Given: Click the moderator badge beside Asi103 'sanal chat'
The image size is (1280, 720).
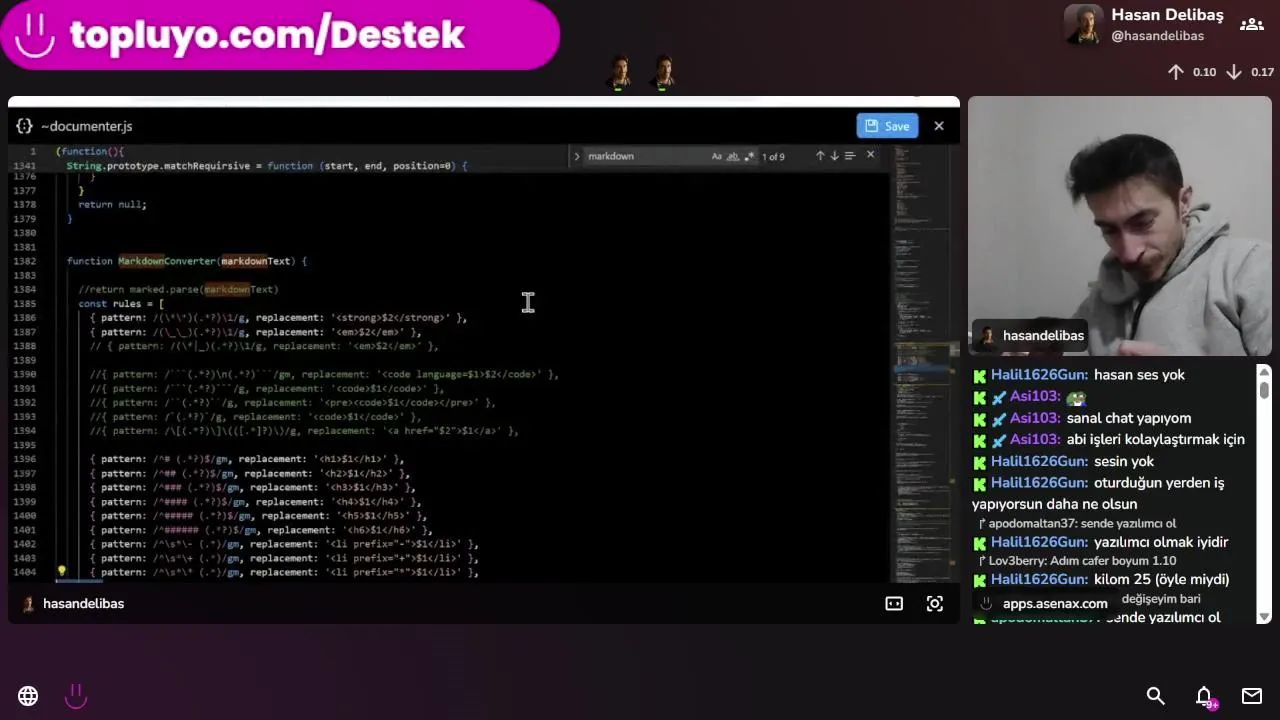Looking at the screenshot, I should [999, 419].
